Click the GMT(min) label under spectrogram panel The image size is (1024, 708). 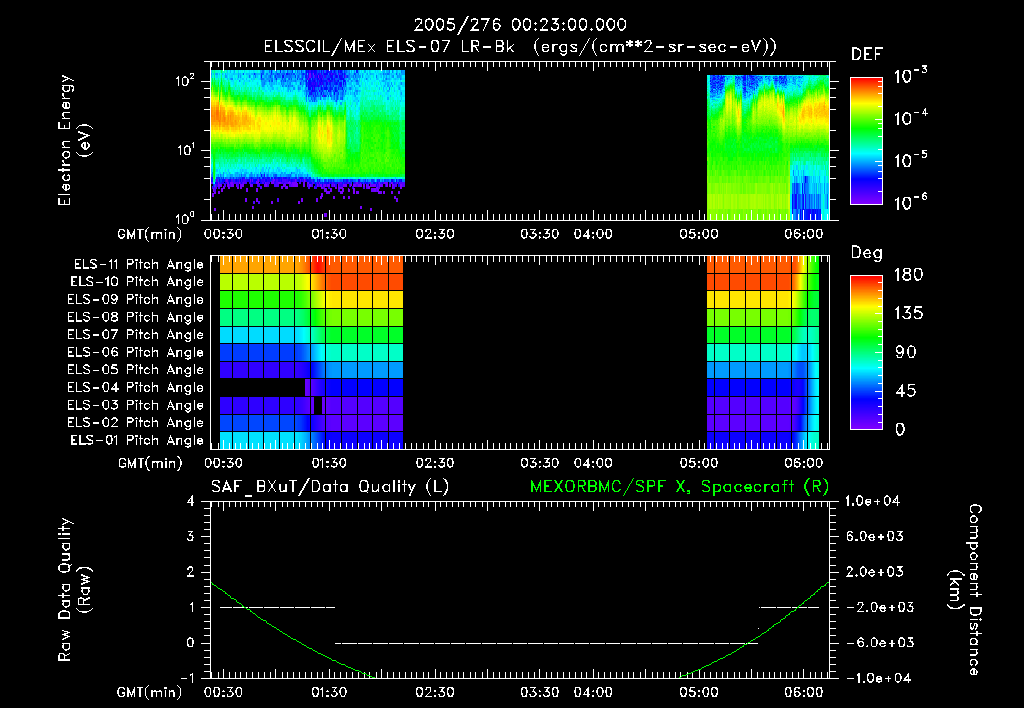click(150, 234)
